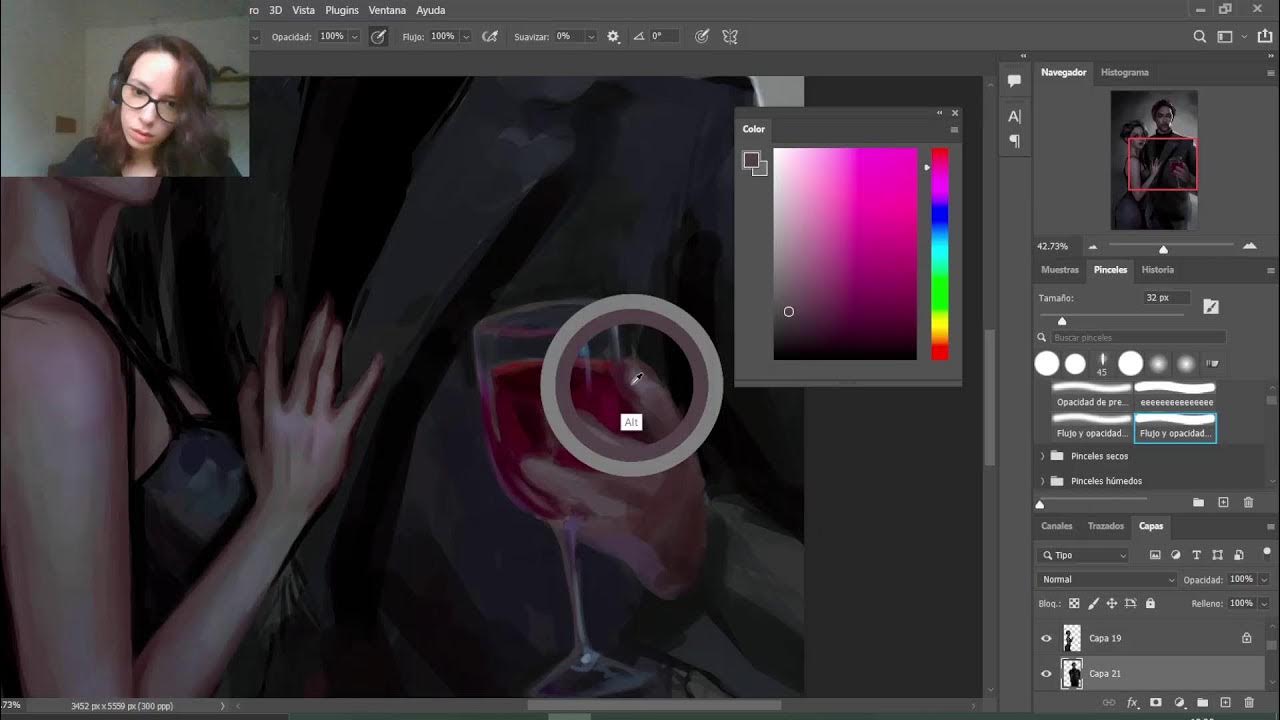Screen dimensions: 1280x720
Task: Zoom in with large mountains icon in Navegador
Action: (1249, 246)
